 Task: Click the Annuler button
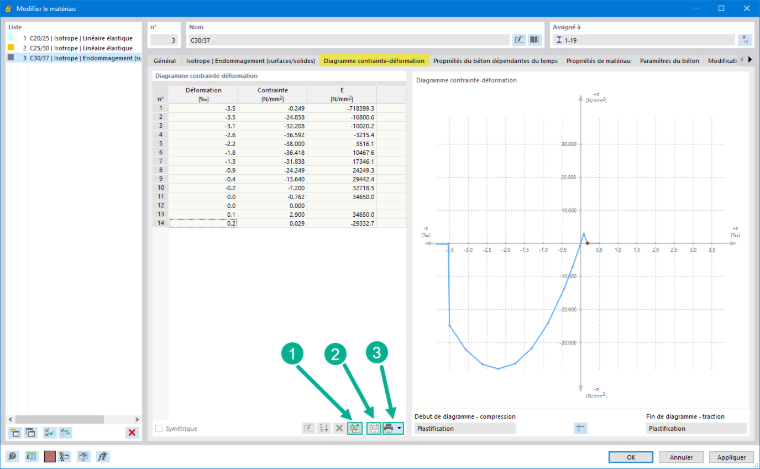click(x=681, y=457)
